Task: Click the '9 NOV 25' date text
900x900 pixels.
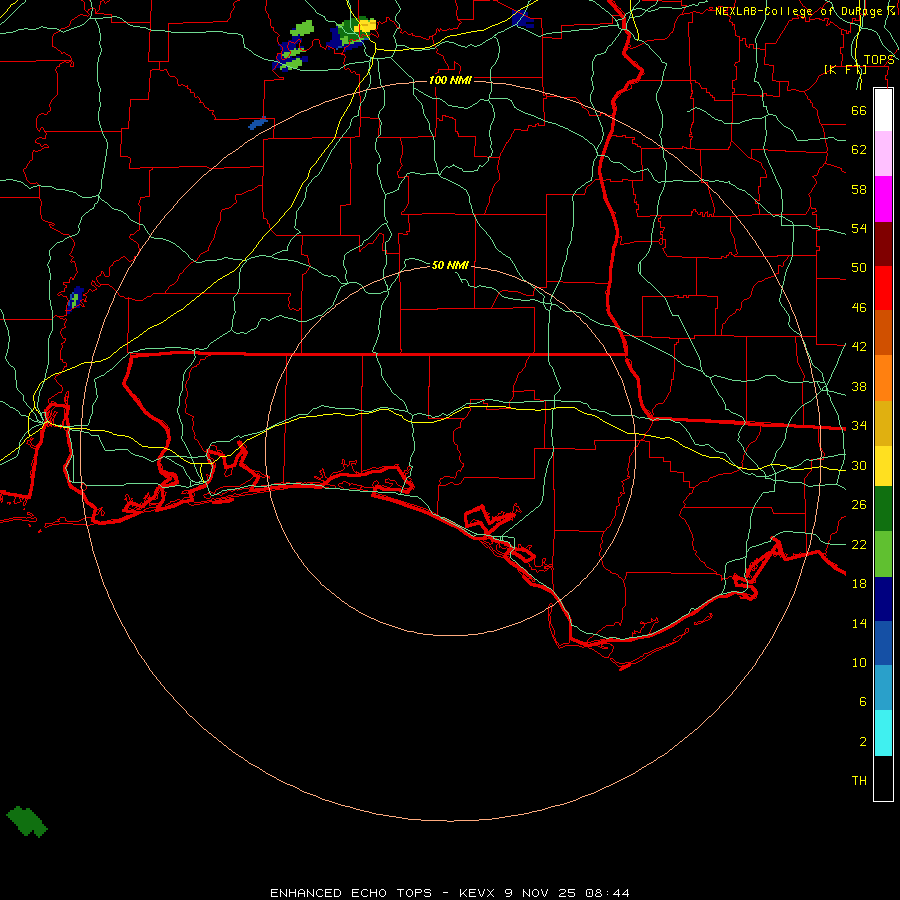Action: [540, 893]
